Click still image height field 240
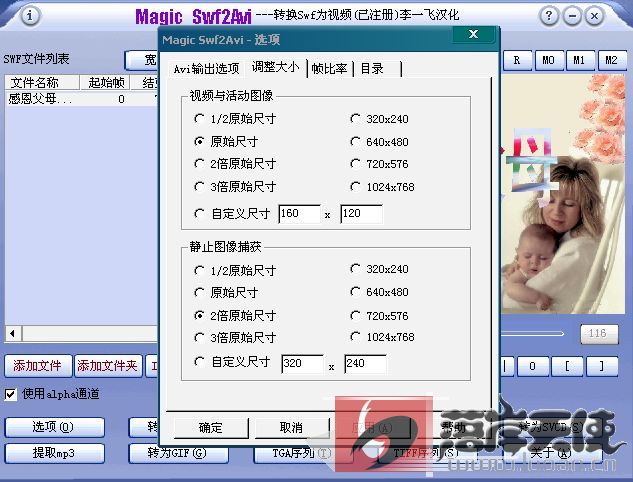 [365, 364]
